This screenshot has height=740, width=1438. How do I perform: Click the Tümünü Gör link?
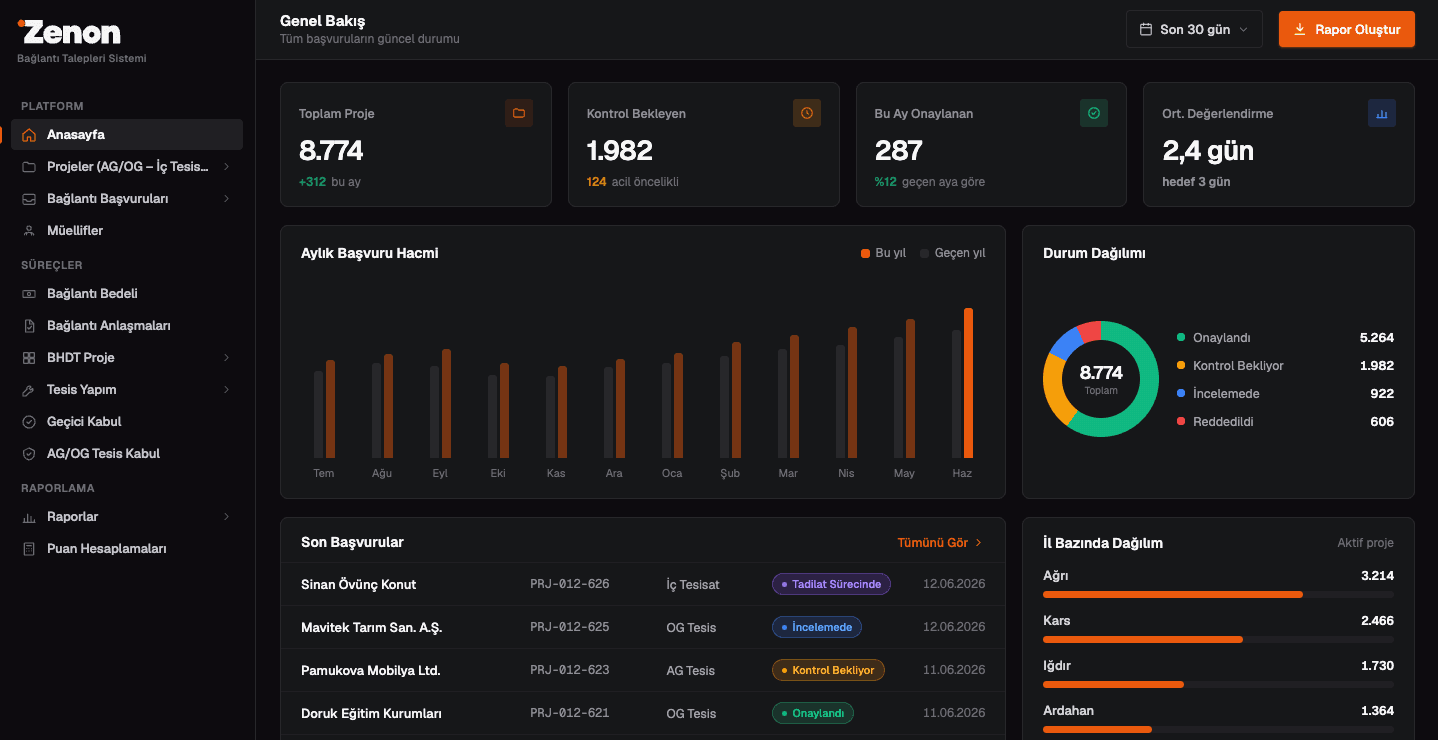pyautogui.click(x=940, y=543)
